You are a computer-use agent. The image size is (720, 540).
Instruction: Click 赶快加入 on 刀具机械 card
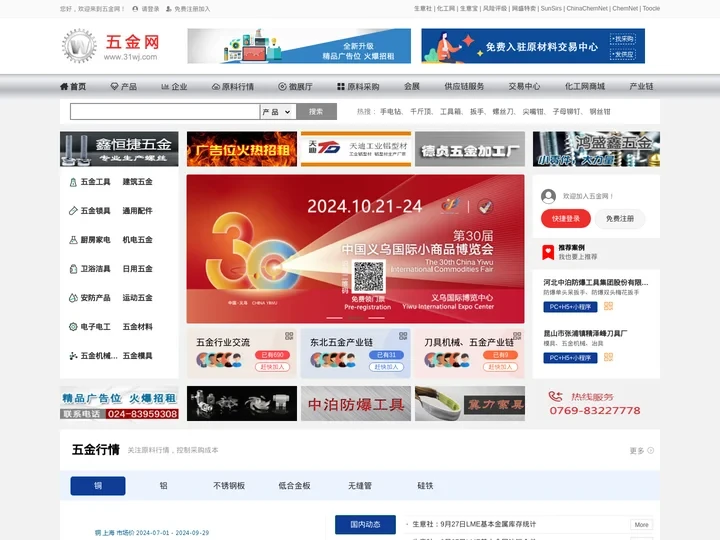coord(501,367)
